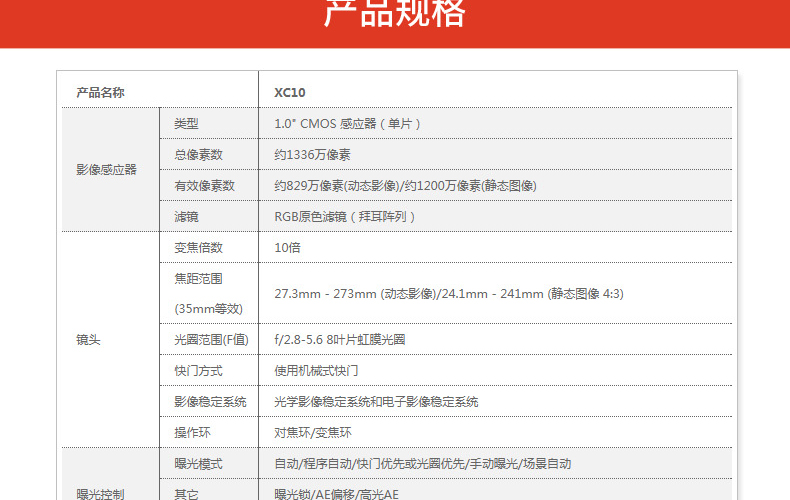Select the 使用机械式快门 value

[x=316, y=371]
